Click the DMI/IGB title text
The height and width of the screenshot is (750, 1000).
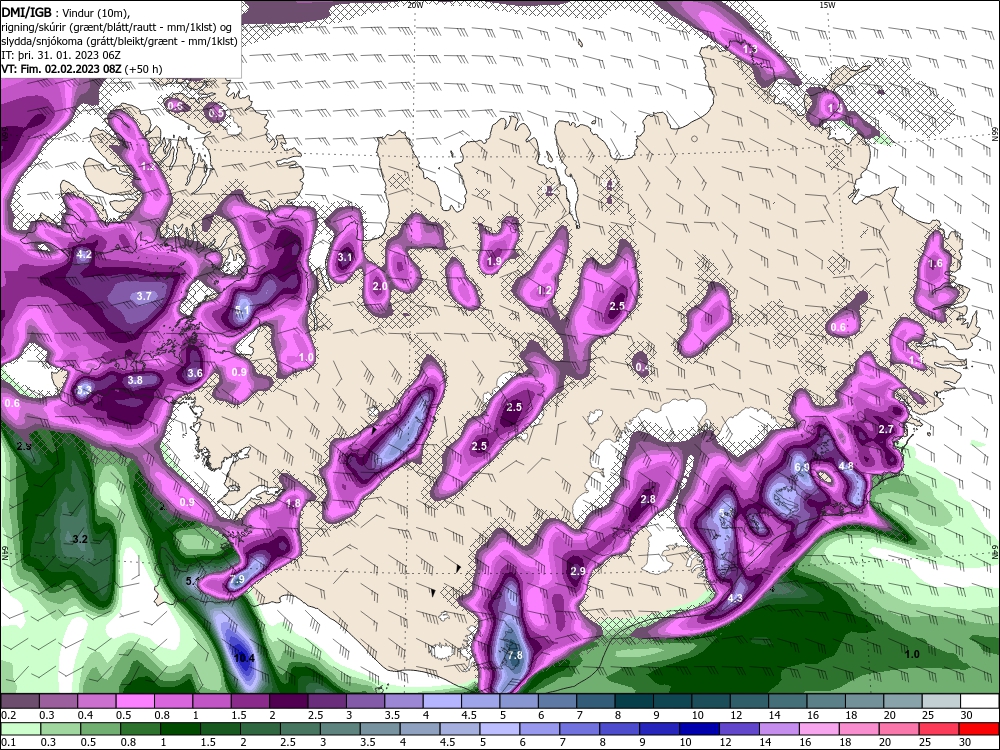pyautogui.click(x=26, y=11)
